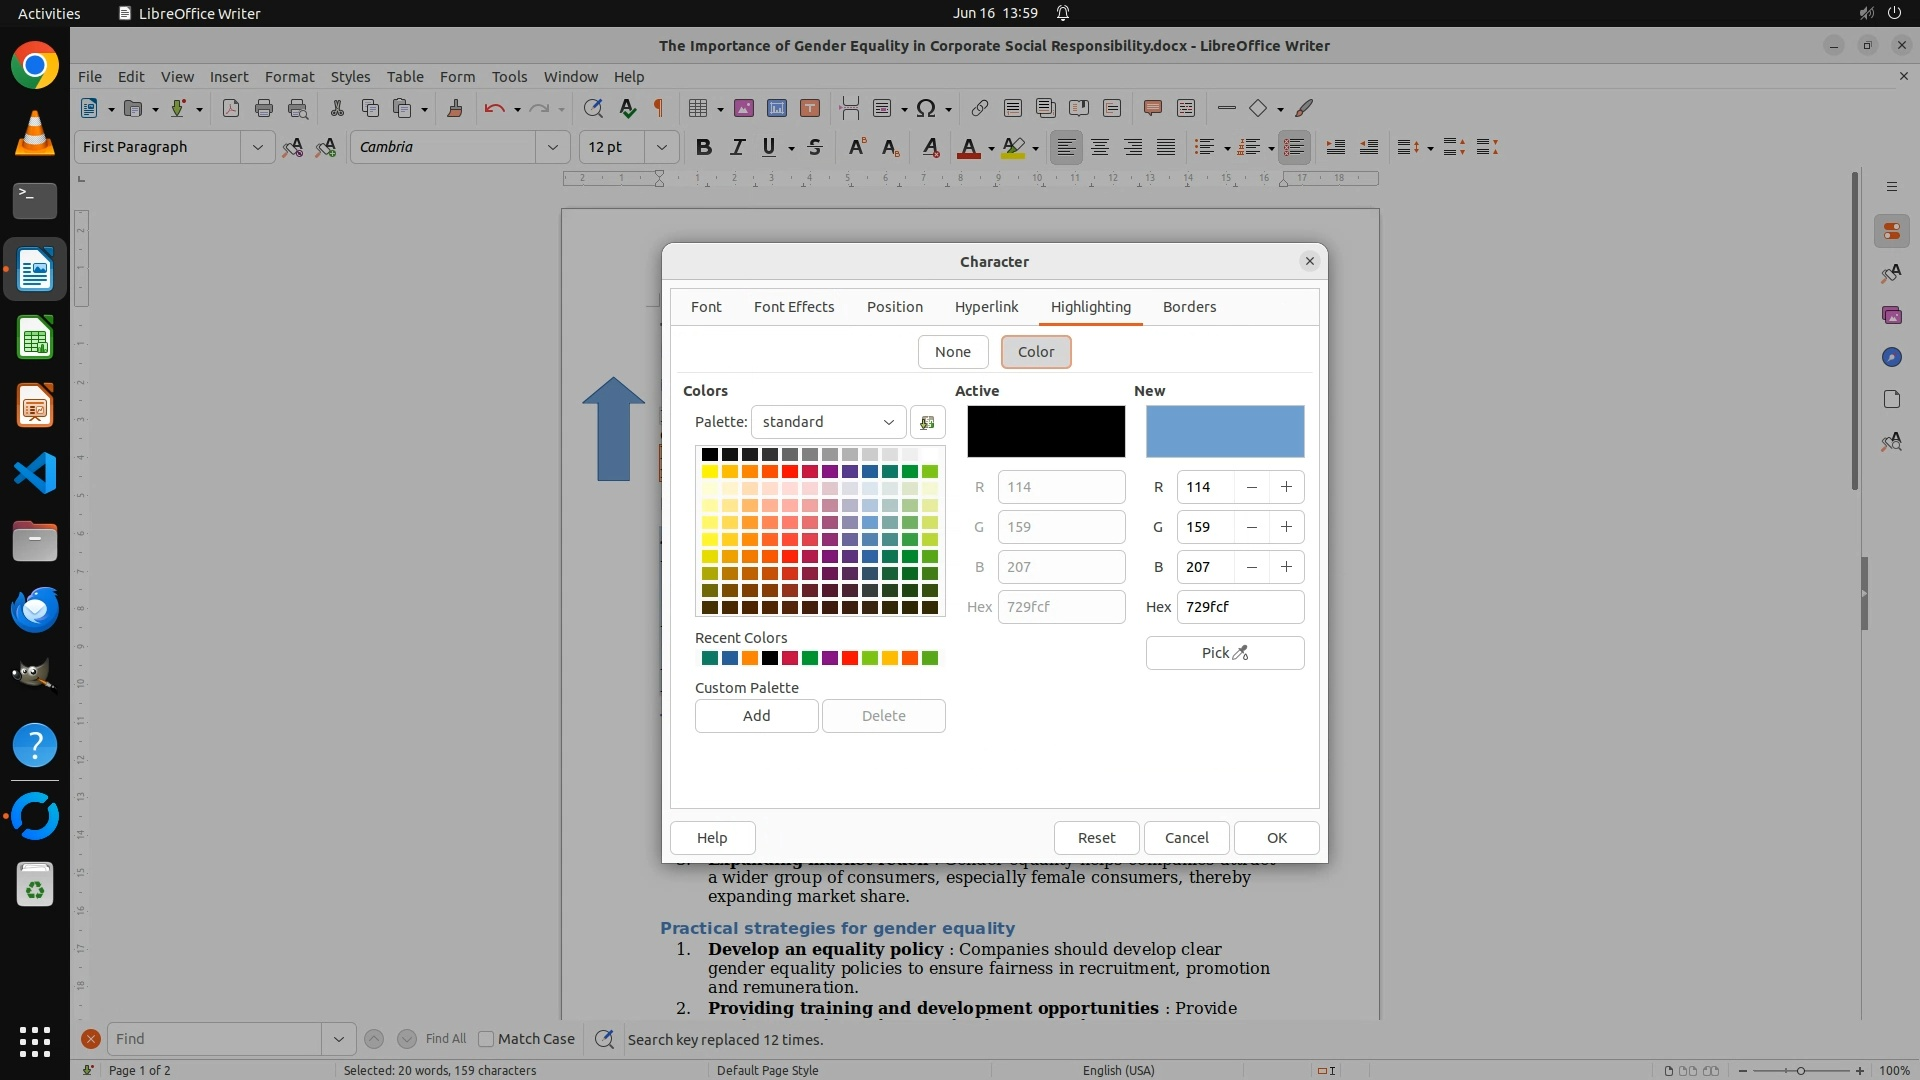The image size is (1920, 1080).
Task: Toggle formatting marks pilcrow icon
Action: (x=658, y=108)
